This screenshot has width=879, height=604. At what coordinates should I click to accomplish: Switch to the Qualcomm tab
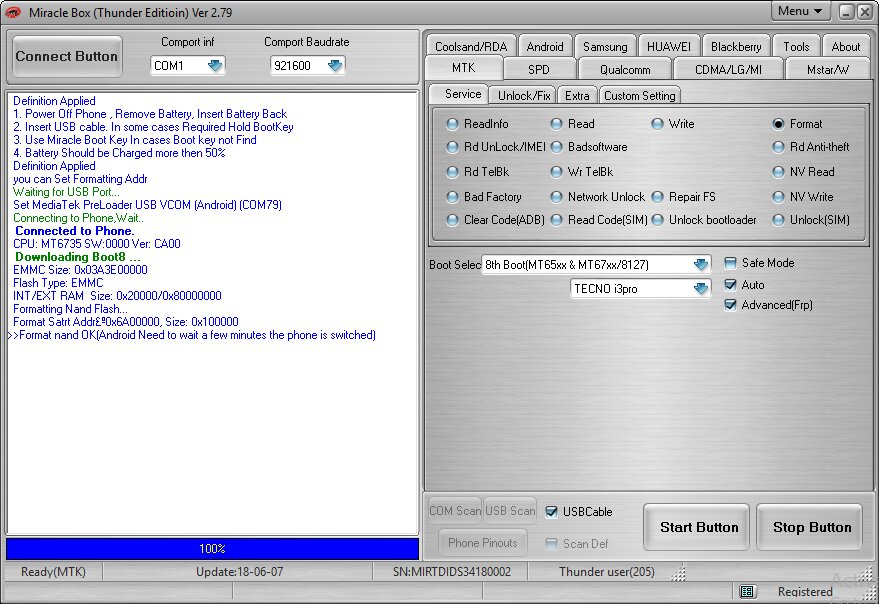(625, 70)
